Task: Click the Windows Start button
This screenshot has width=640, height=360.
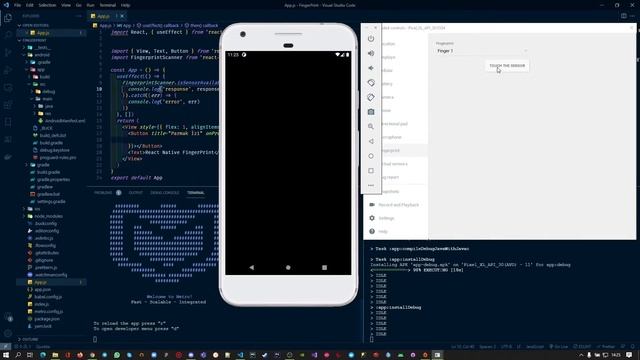Action: pyautogui.click(x=6, y=355)
